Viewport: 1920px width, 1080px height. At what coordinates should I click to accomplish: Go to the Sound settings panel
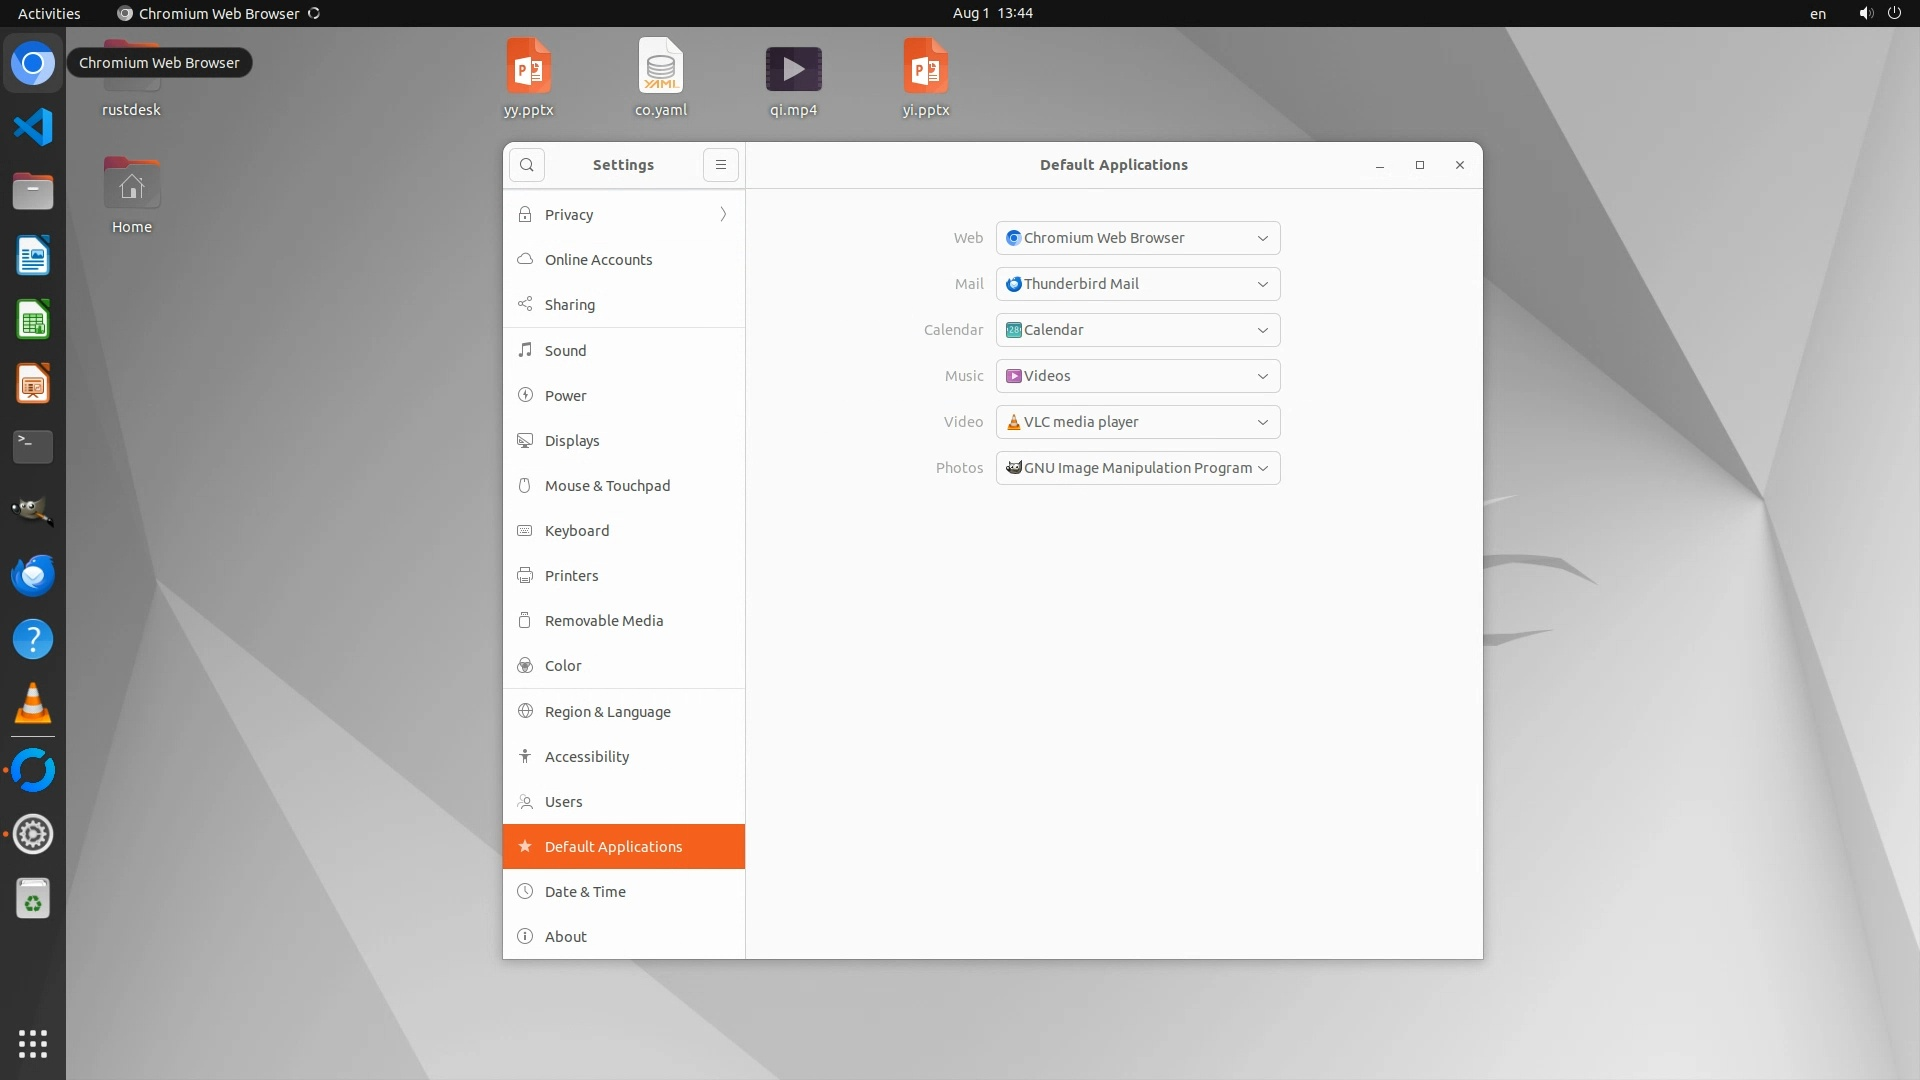(x=565, y=351)
